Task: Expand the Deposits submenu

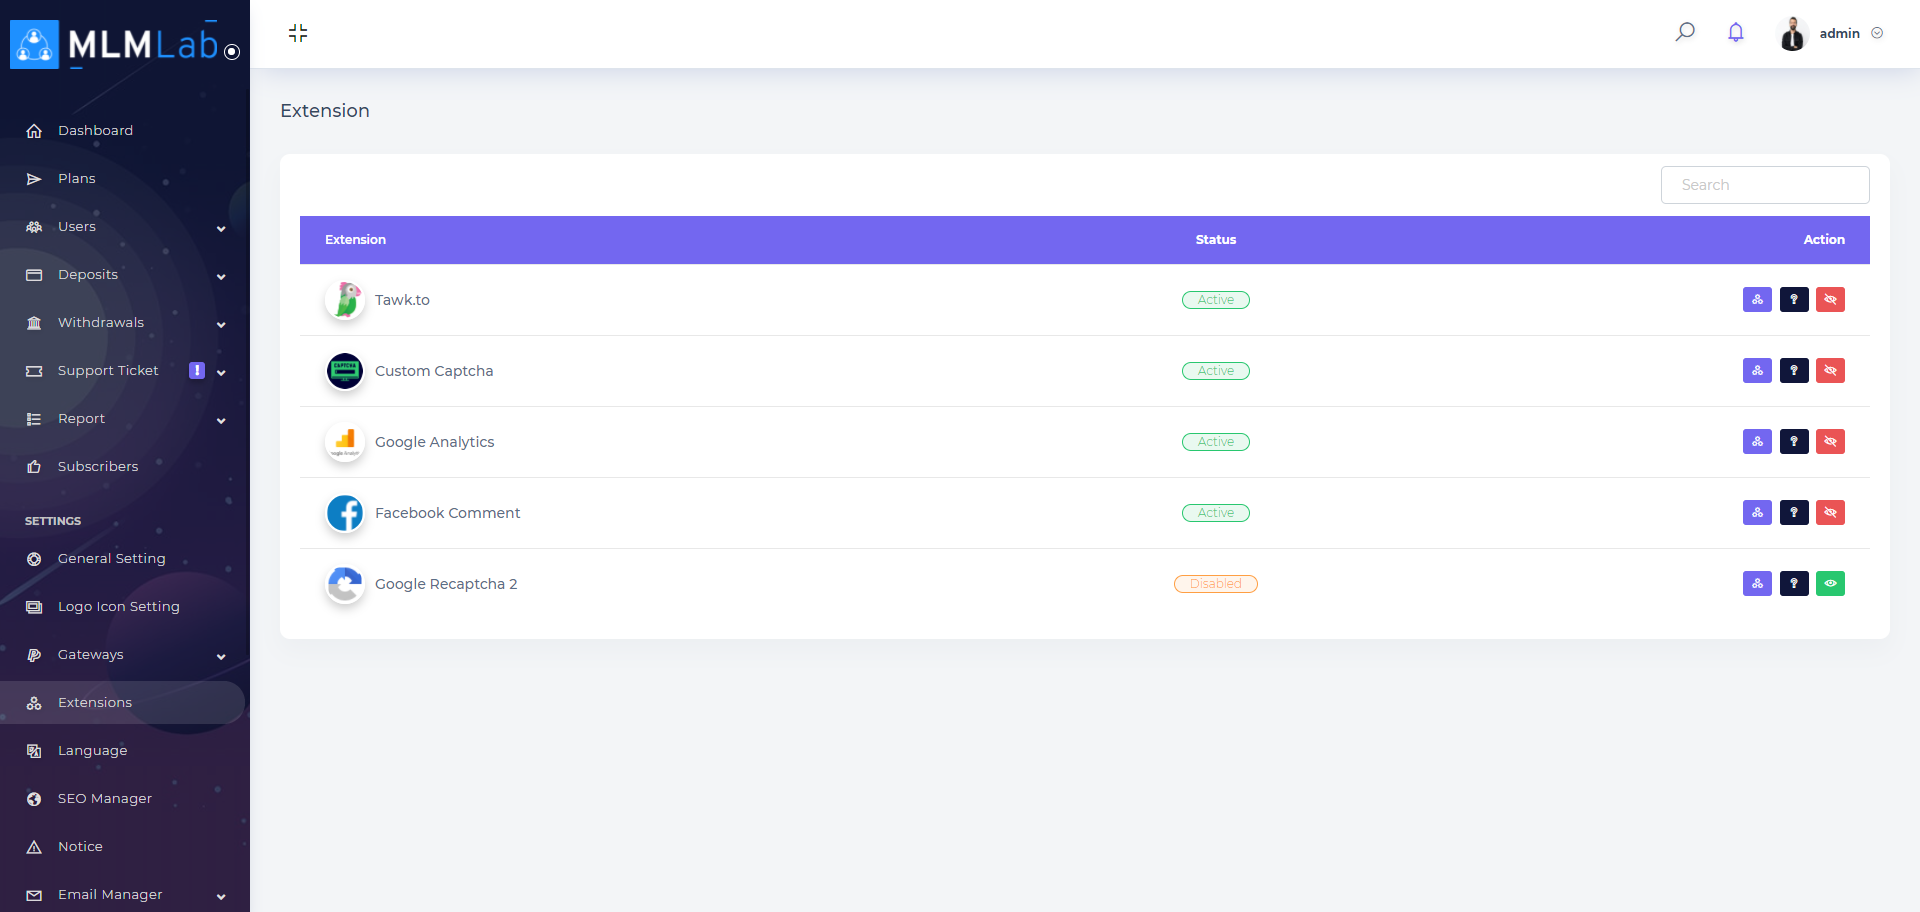Action: [125, 275]
